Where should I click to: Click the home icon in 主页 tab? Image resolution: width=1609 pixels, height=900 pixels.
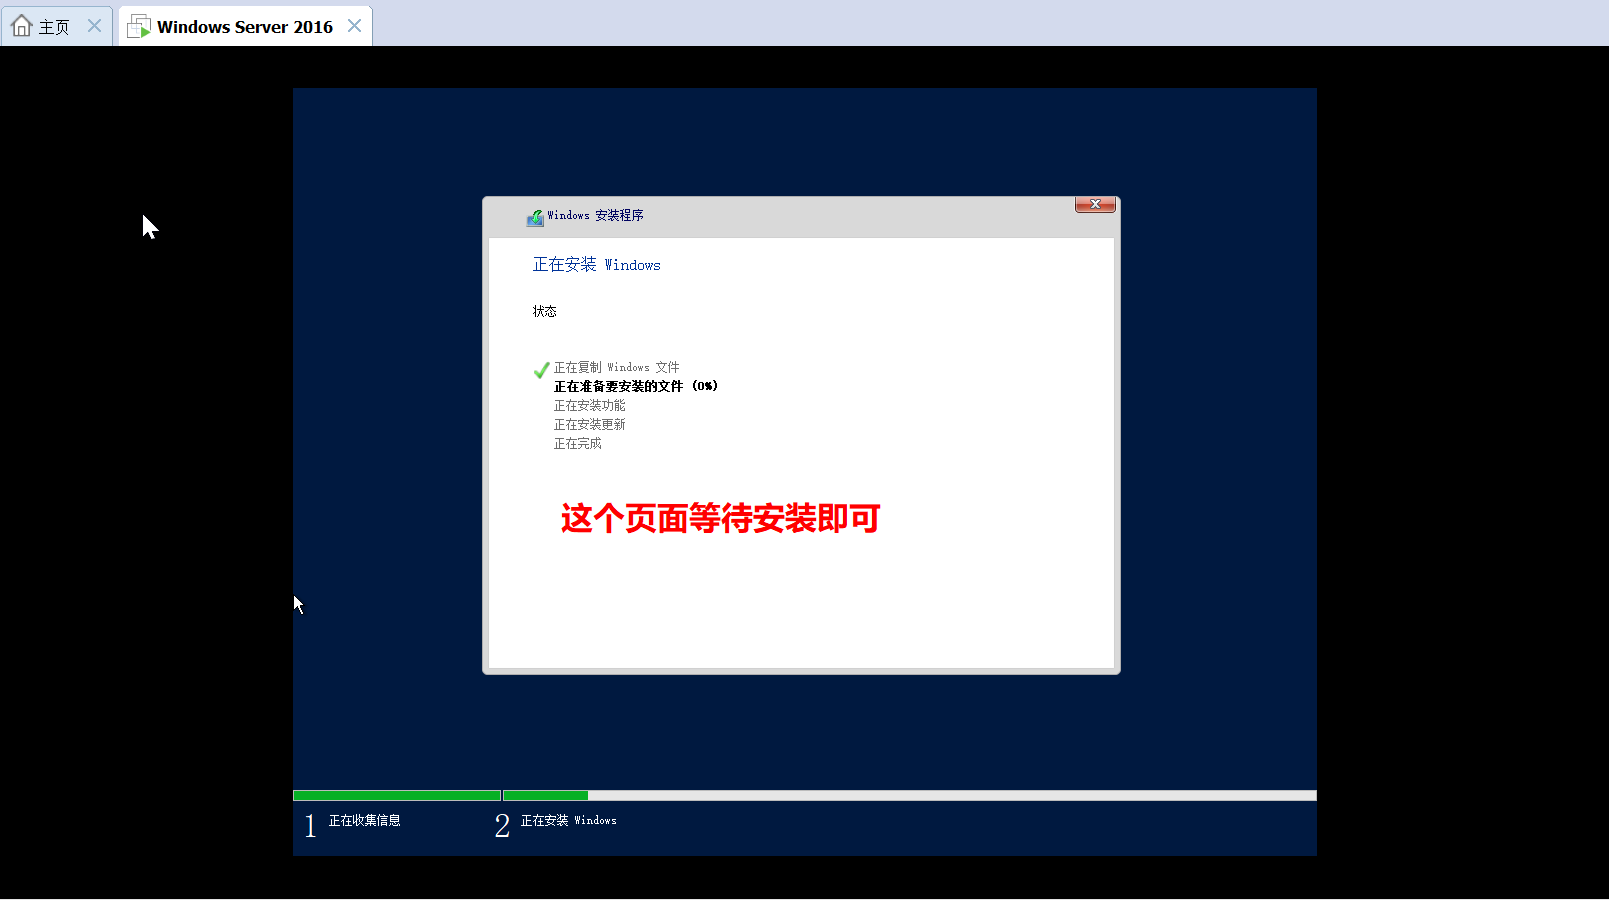click(22, 26)
